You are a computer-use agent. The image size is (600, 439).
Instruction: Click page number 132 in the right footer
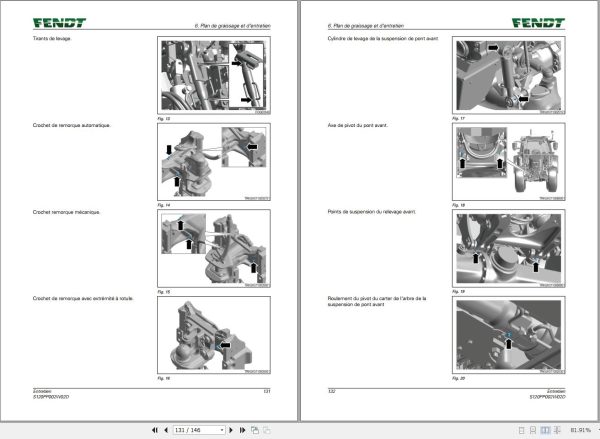(331, 391)
